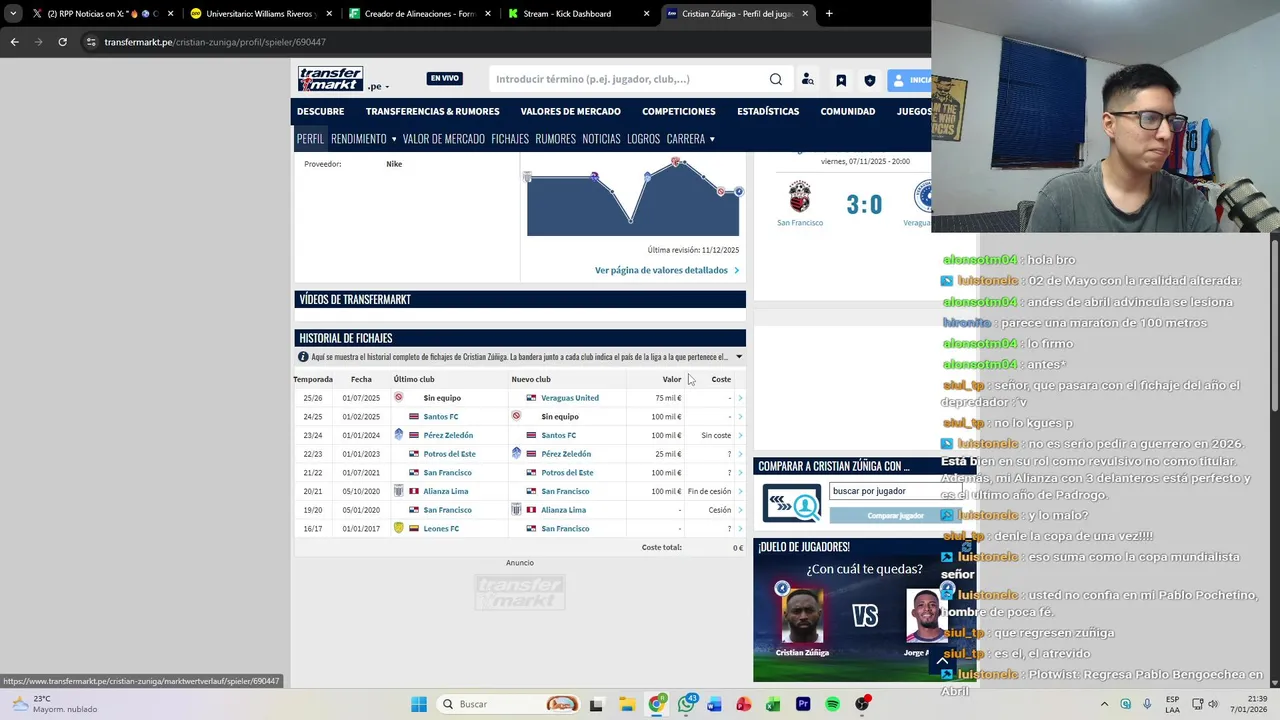Click info icon in Historial de Fichajes
Screen dimensions: 1280x720
tap(303, 357)
